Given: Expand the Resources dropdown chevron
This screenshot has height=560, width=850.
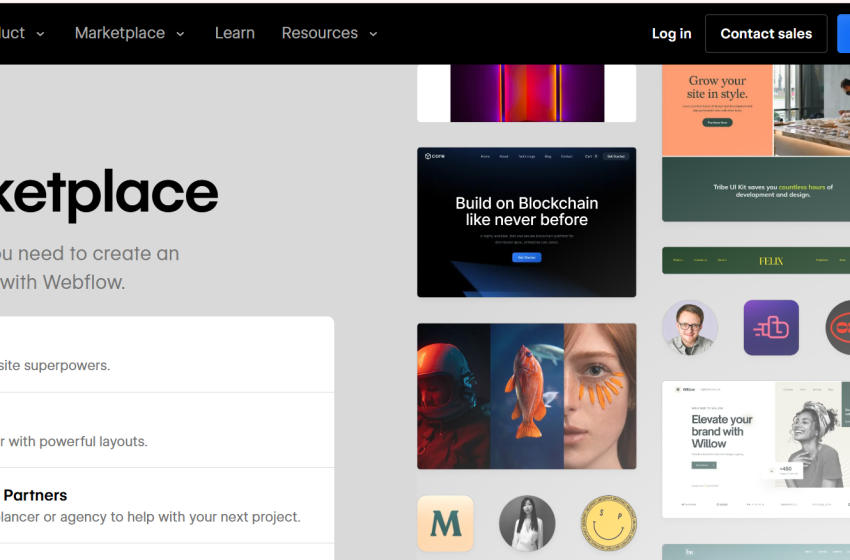Looking at the screenshot, I should coord(374,34).
